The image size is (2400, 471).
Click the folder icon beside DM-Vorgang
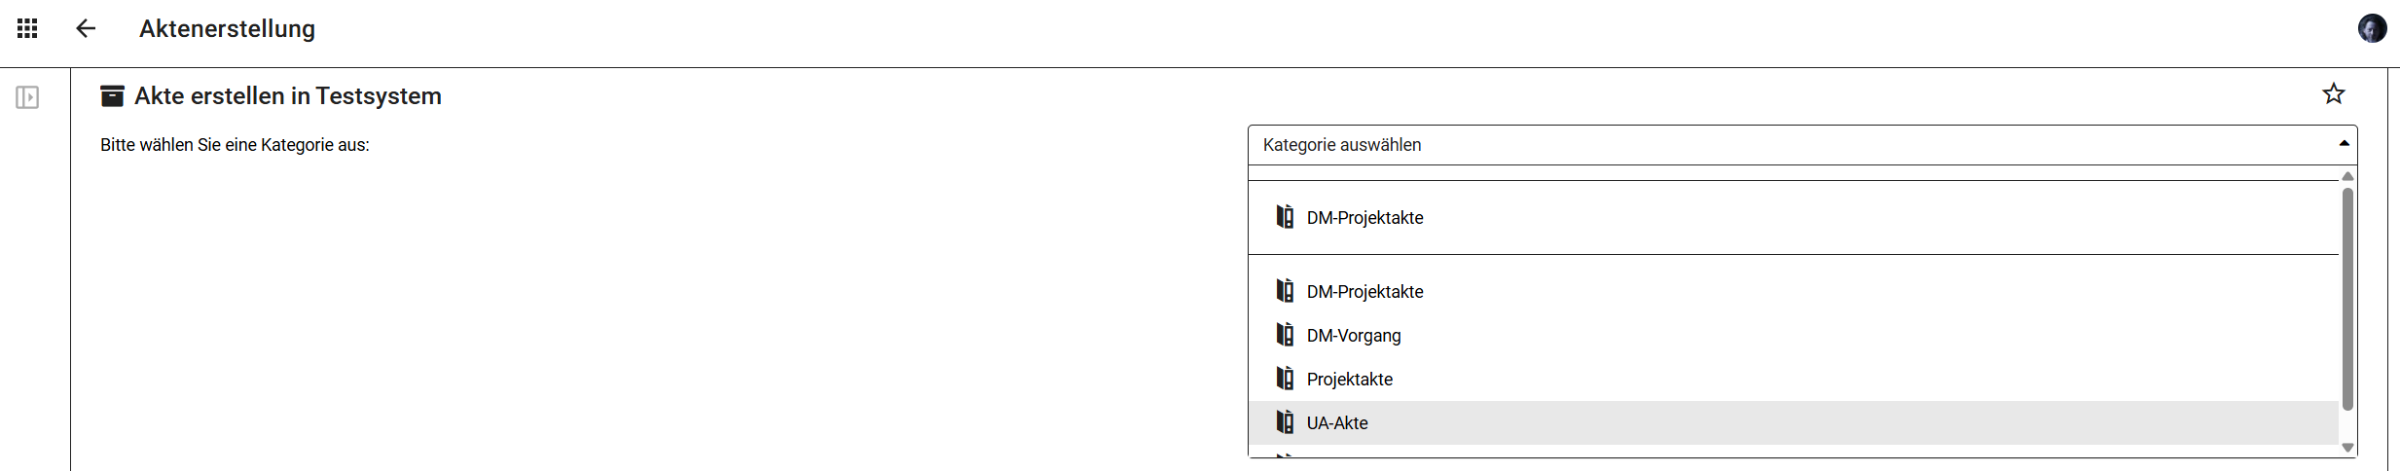point(1285,335)
